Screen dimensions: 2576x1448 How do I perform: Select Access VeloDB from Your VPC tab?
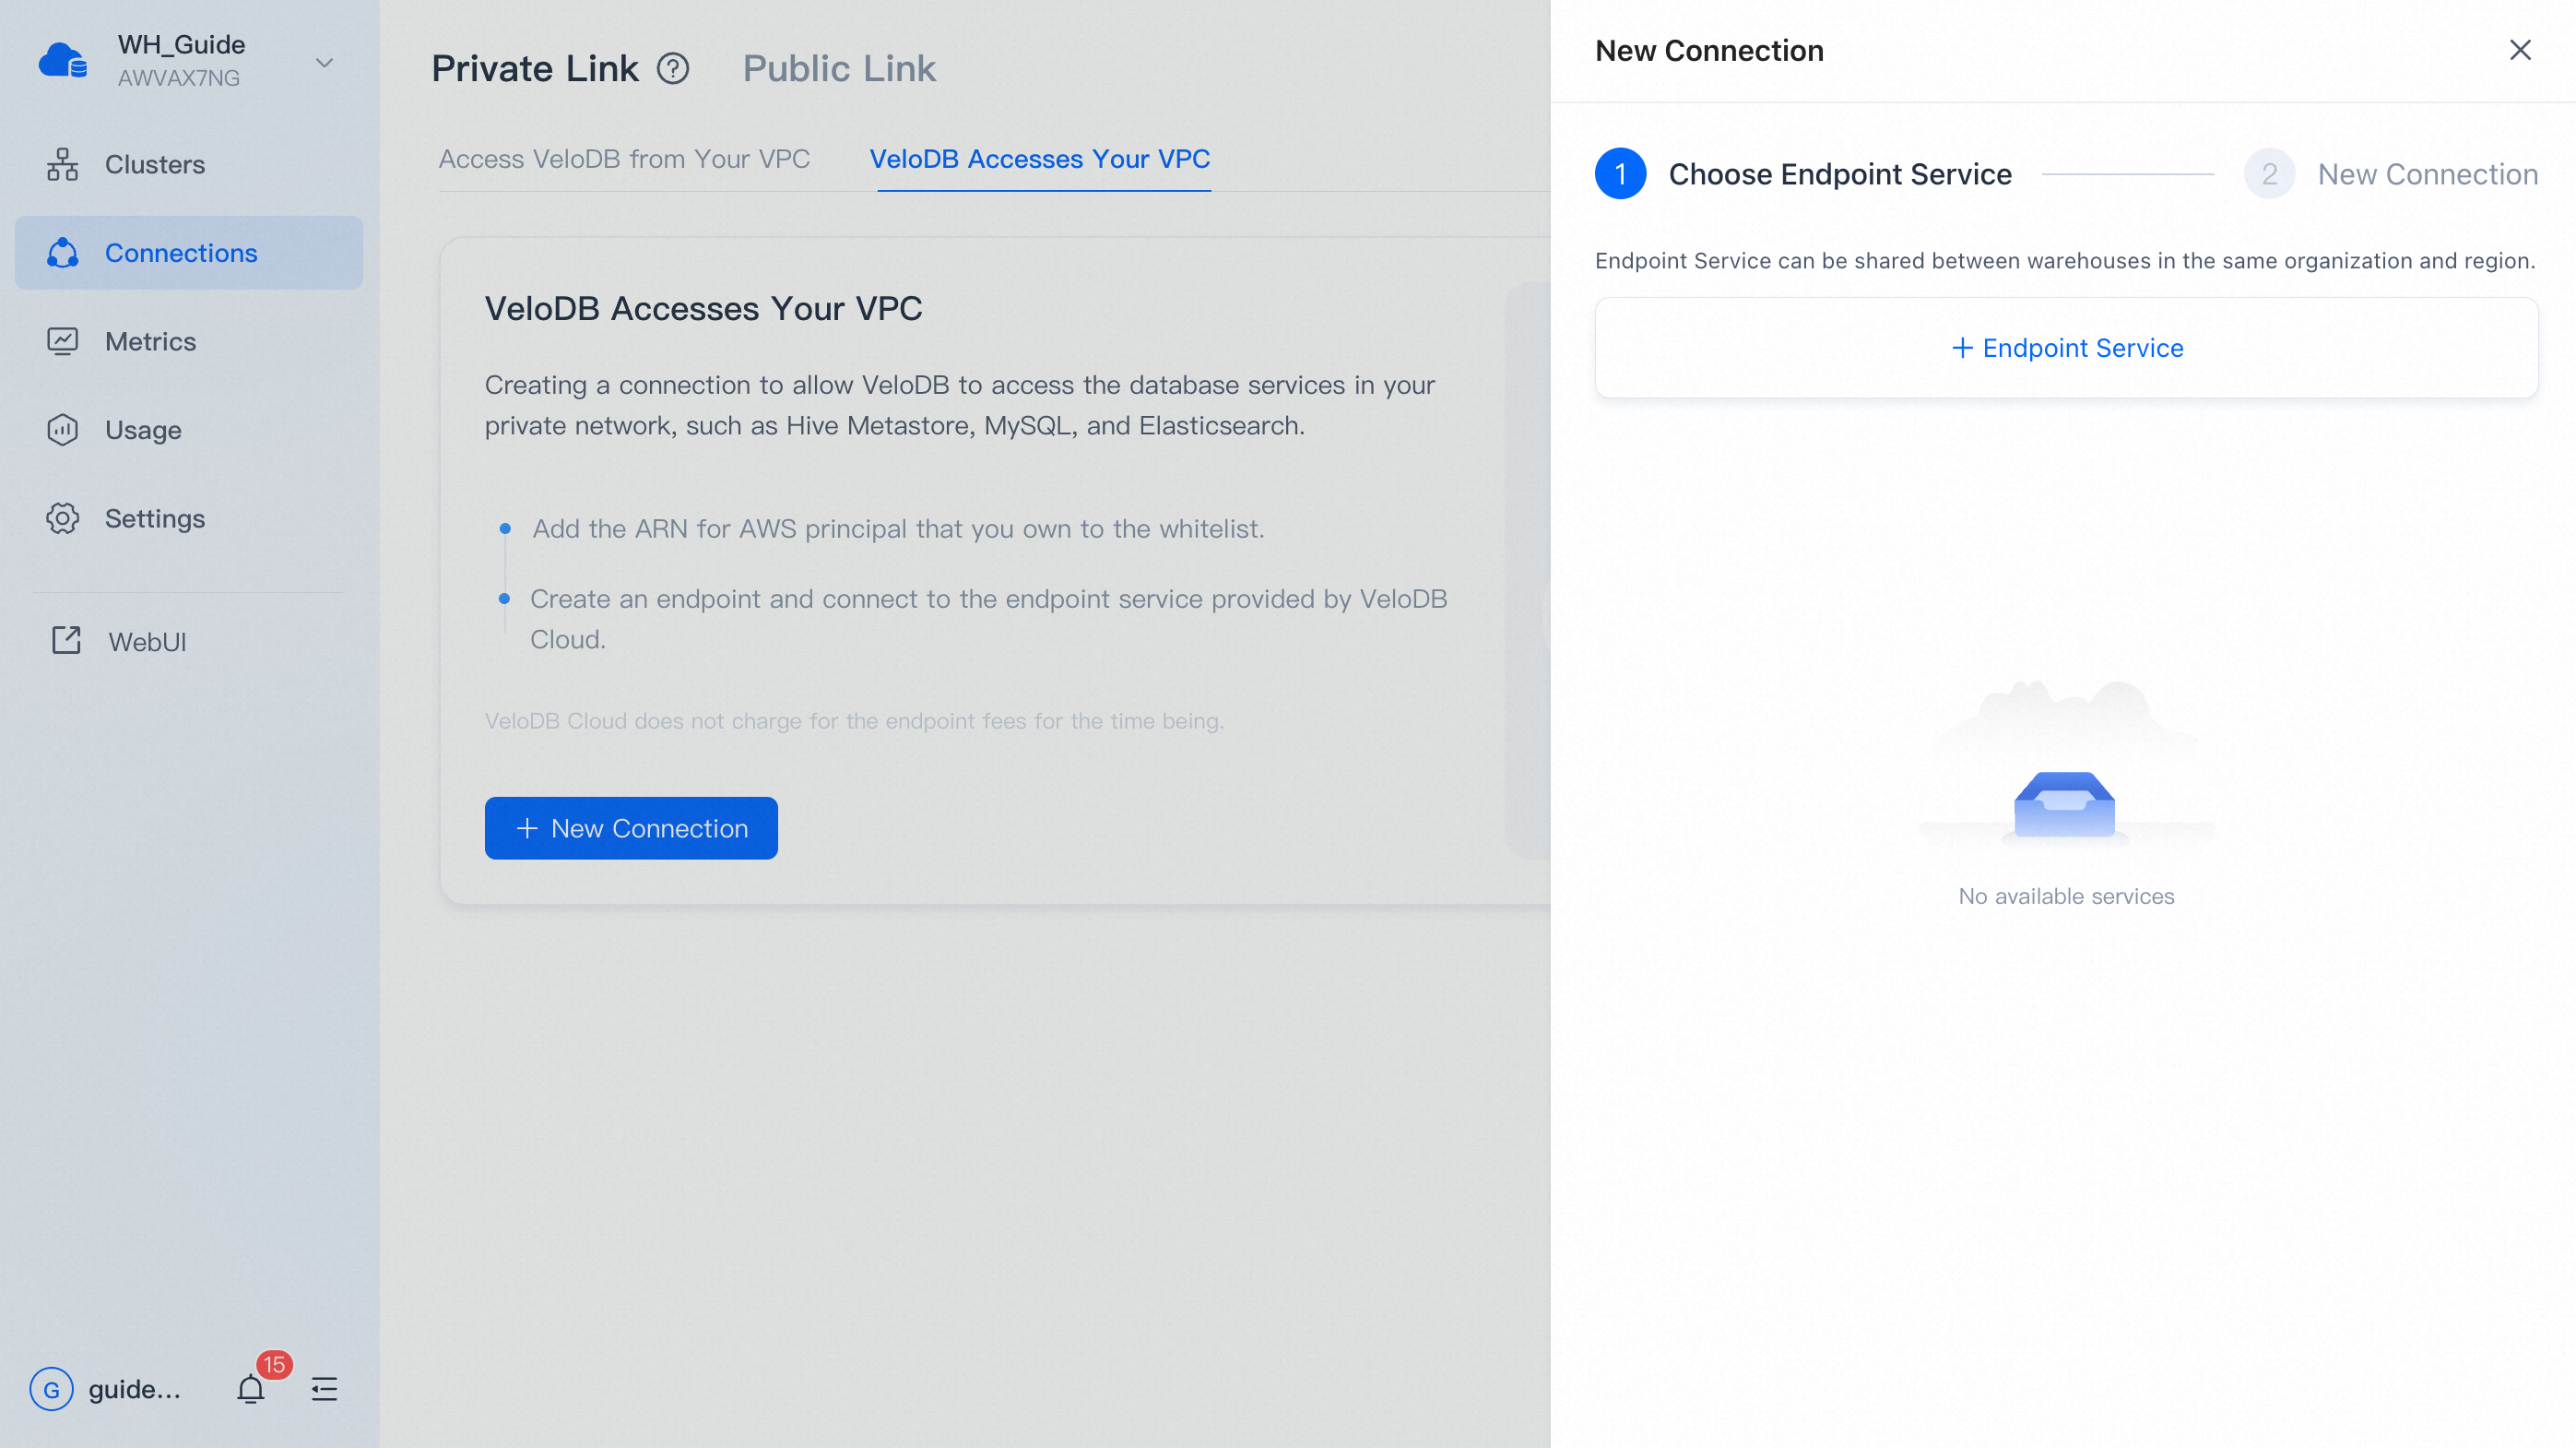(x=624, y=159)
